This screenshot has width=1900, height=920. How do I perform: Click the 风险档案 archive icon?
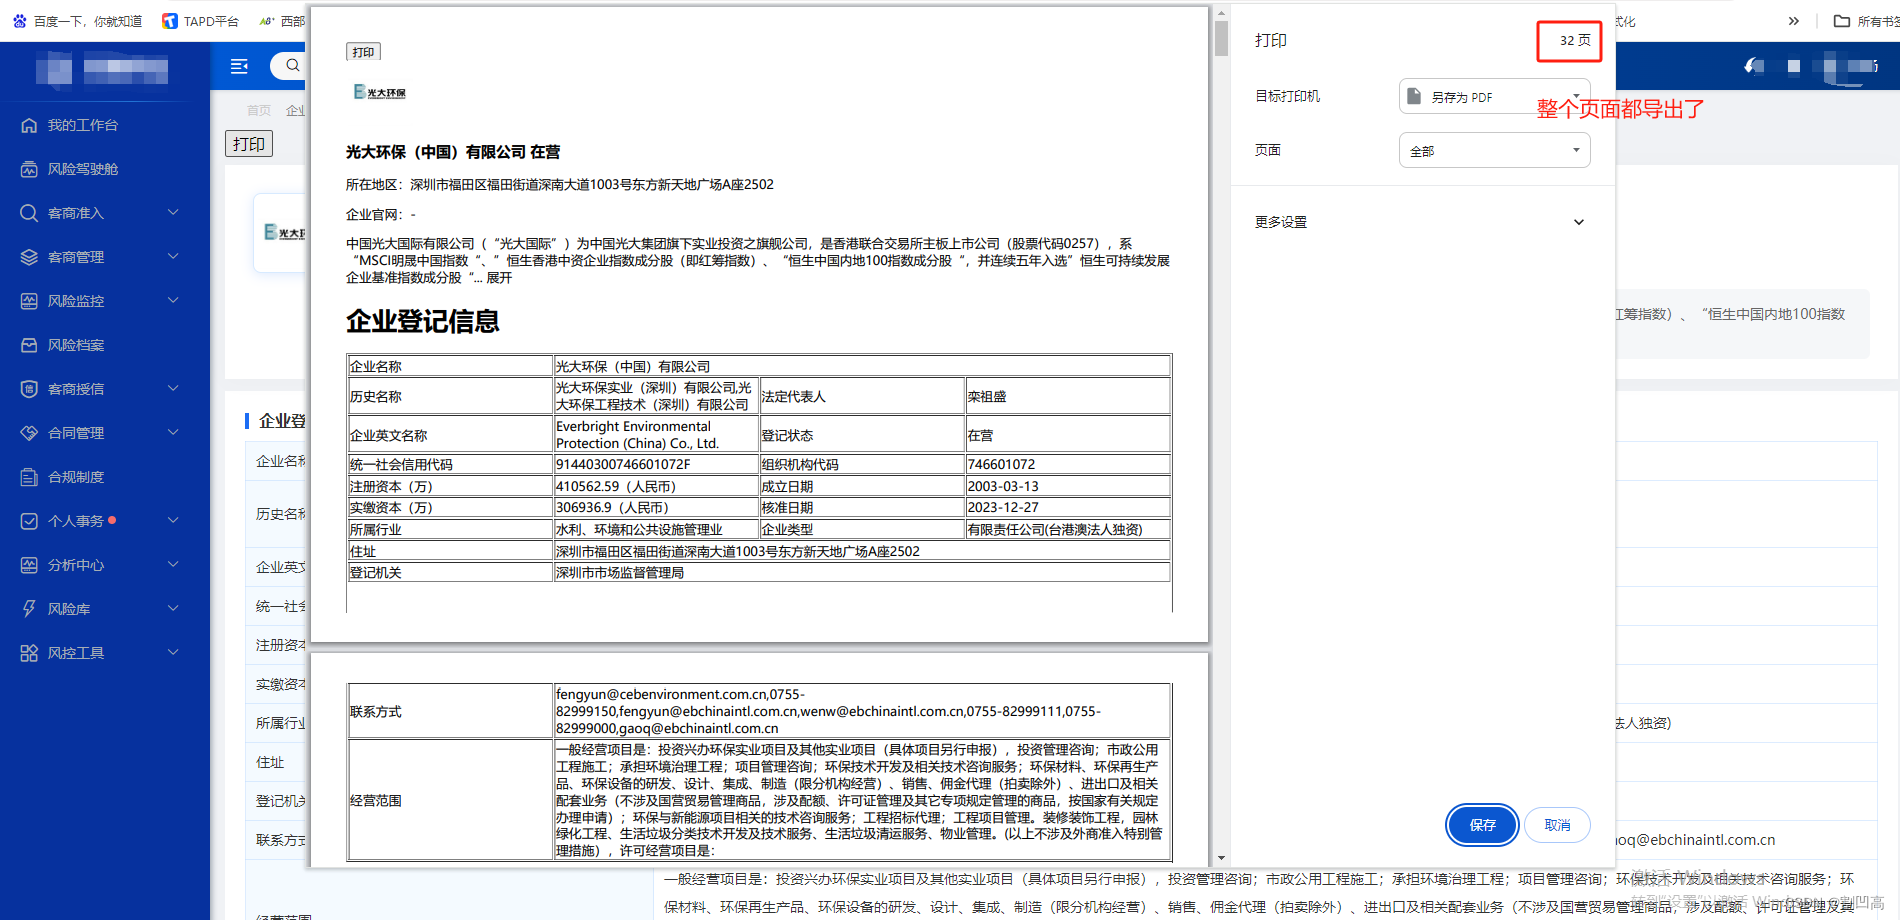click(29, 345)
